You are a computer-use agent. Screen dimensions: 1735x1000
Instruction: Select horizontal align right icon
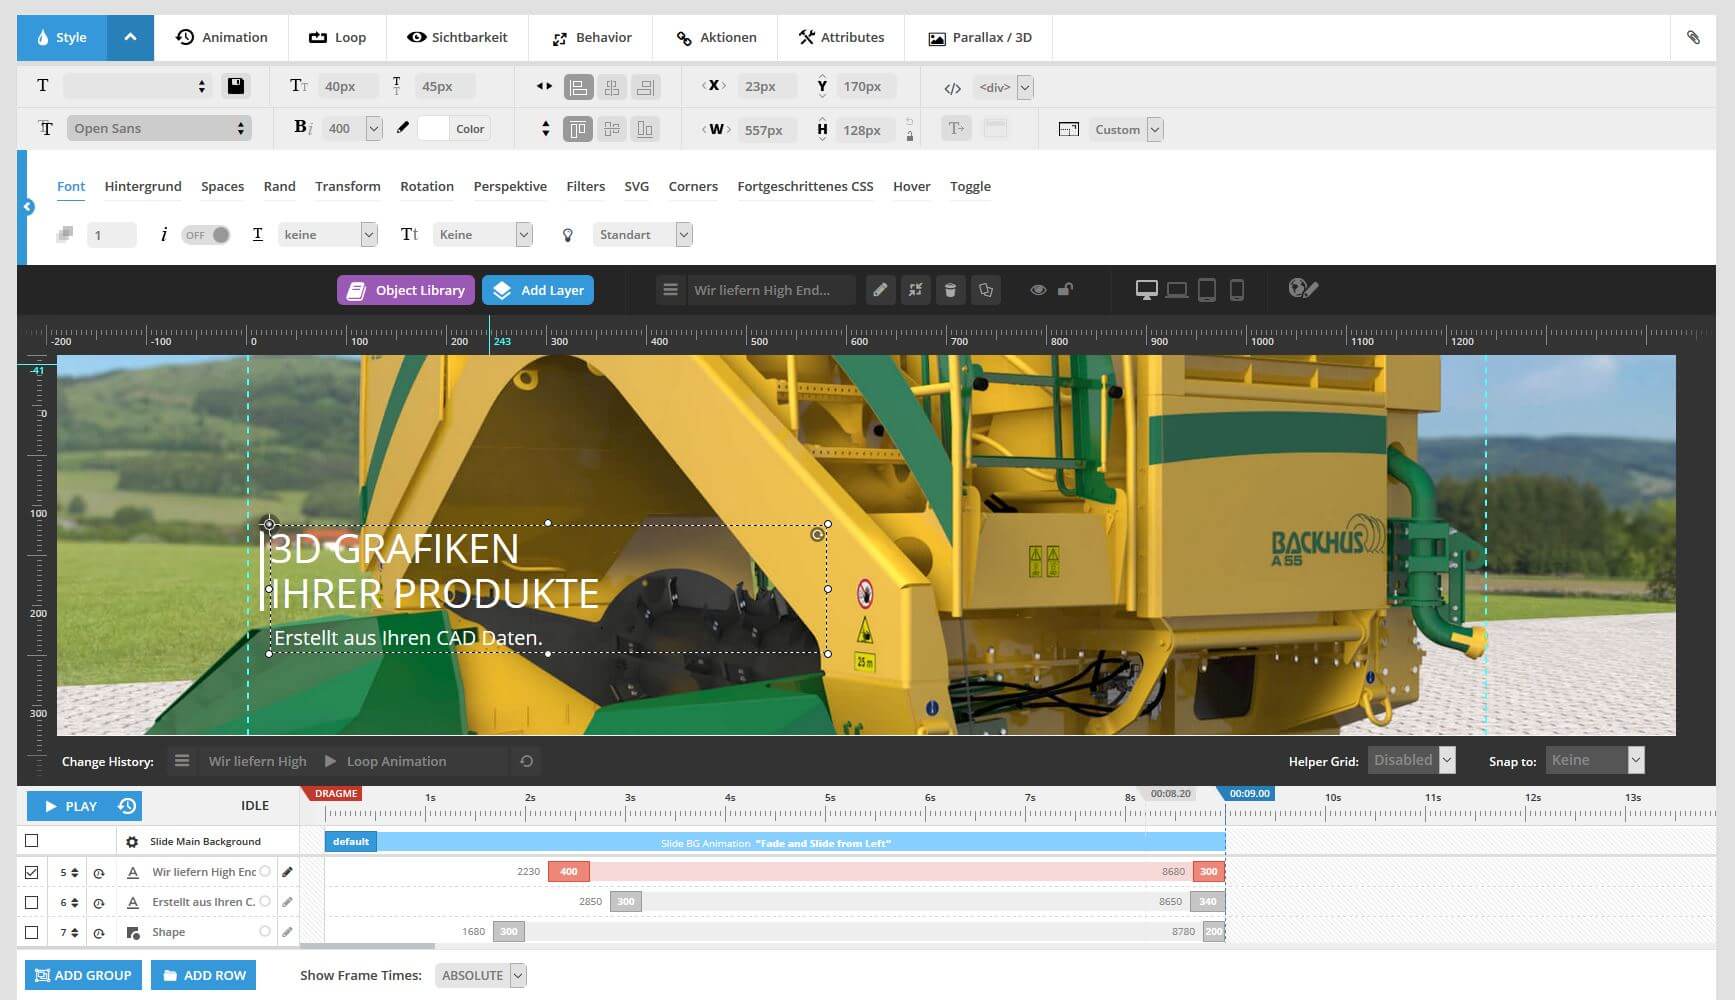[x=646, y=87]
